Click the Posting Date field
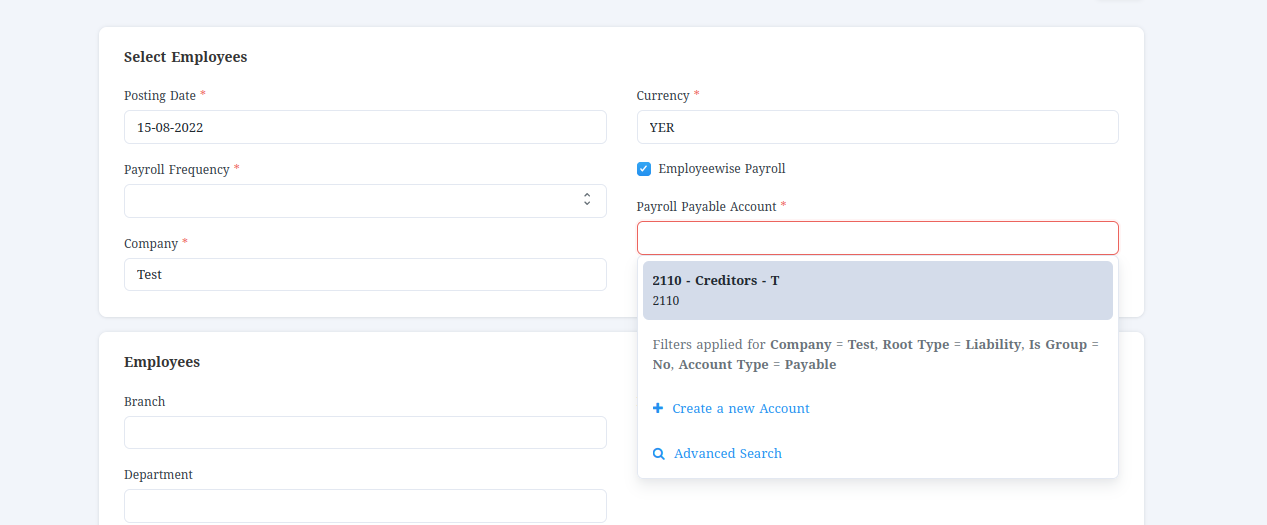Image resolution: width=1267 pixels, height=525 pixels. click(365, 127)
